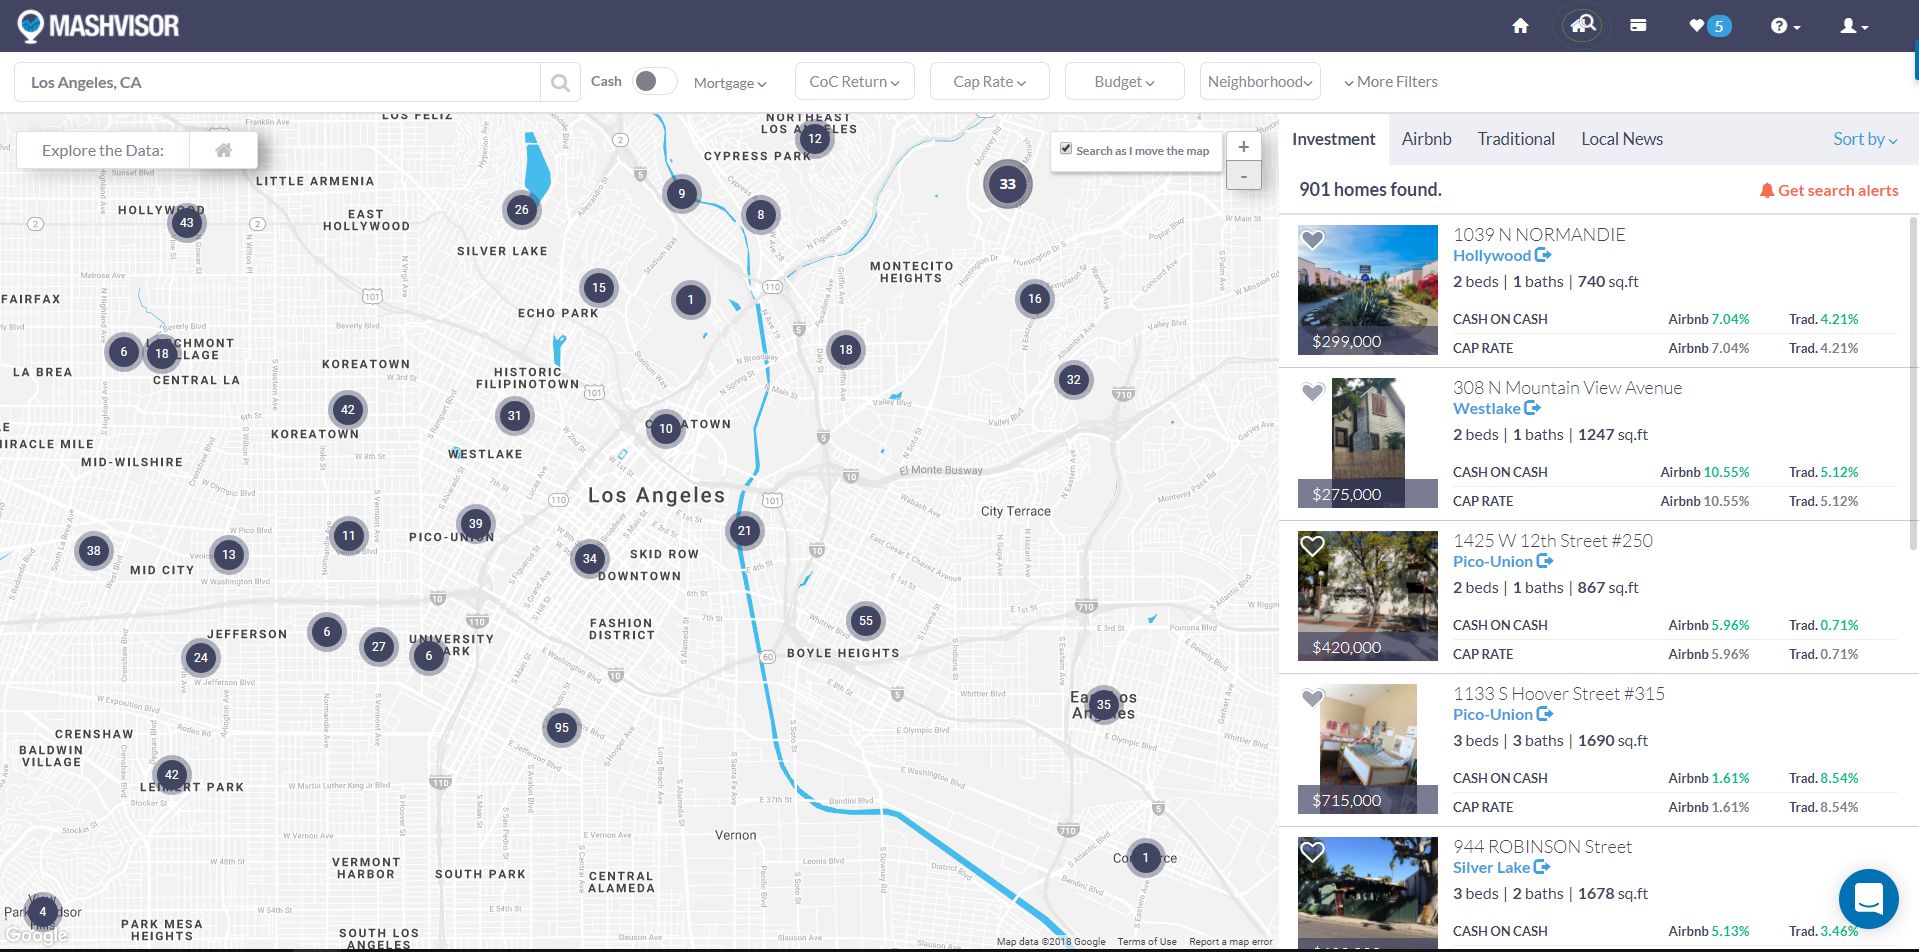Uncheck Search as I move the map
Screen dimensions: 1919x952
click(x=1066, y=149)
